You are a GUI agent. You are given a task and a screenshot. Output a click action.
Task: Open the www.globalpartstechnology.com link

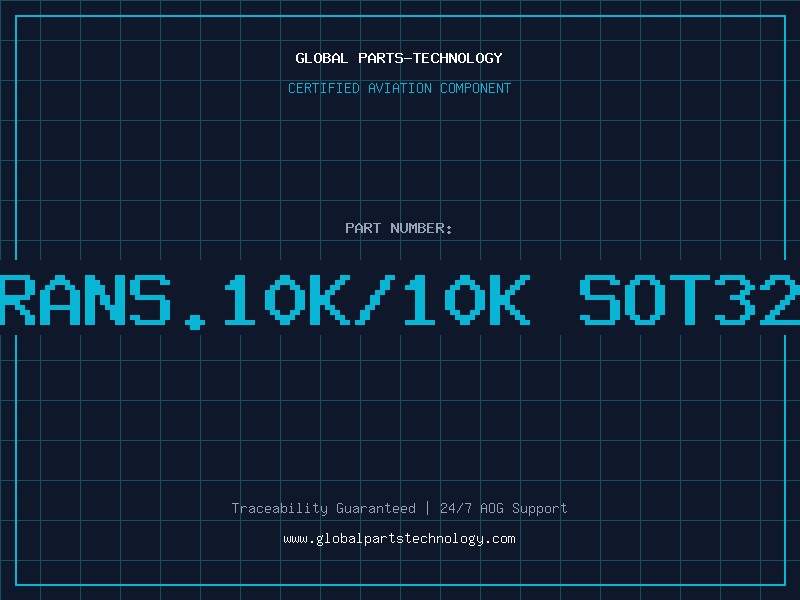coord(399,539)
